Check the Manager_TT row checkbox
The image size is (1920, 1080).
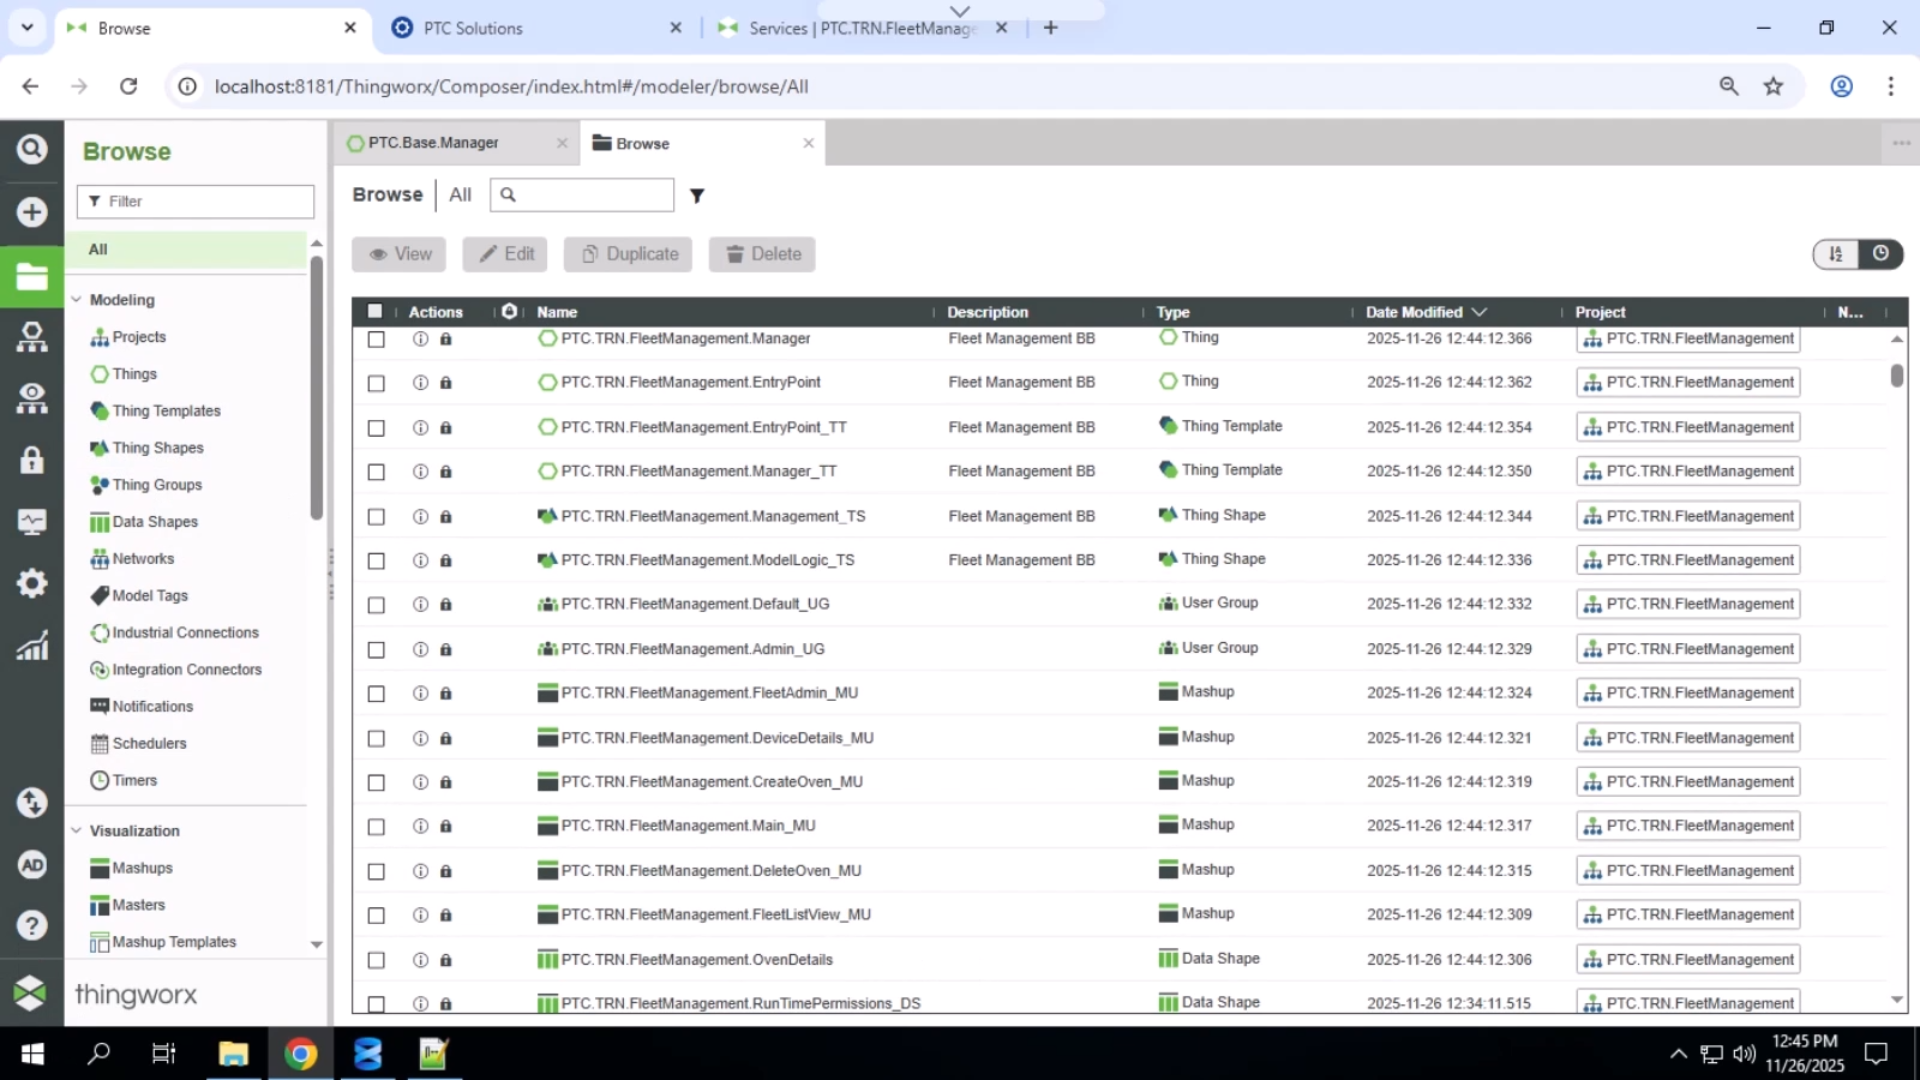click(x=376, y=472)
